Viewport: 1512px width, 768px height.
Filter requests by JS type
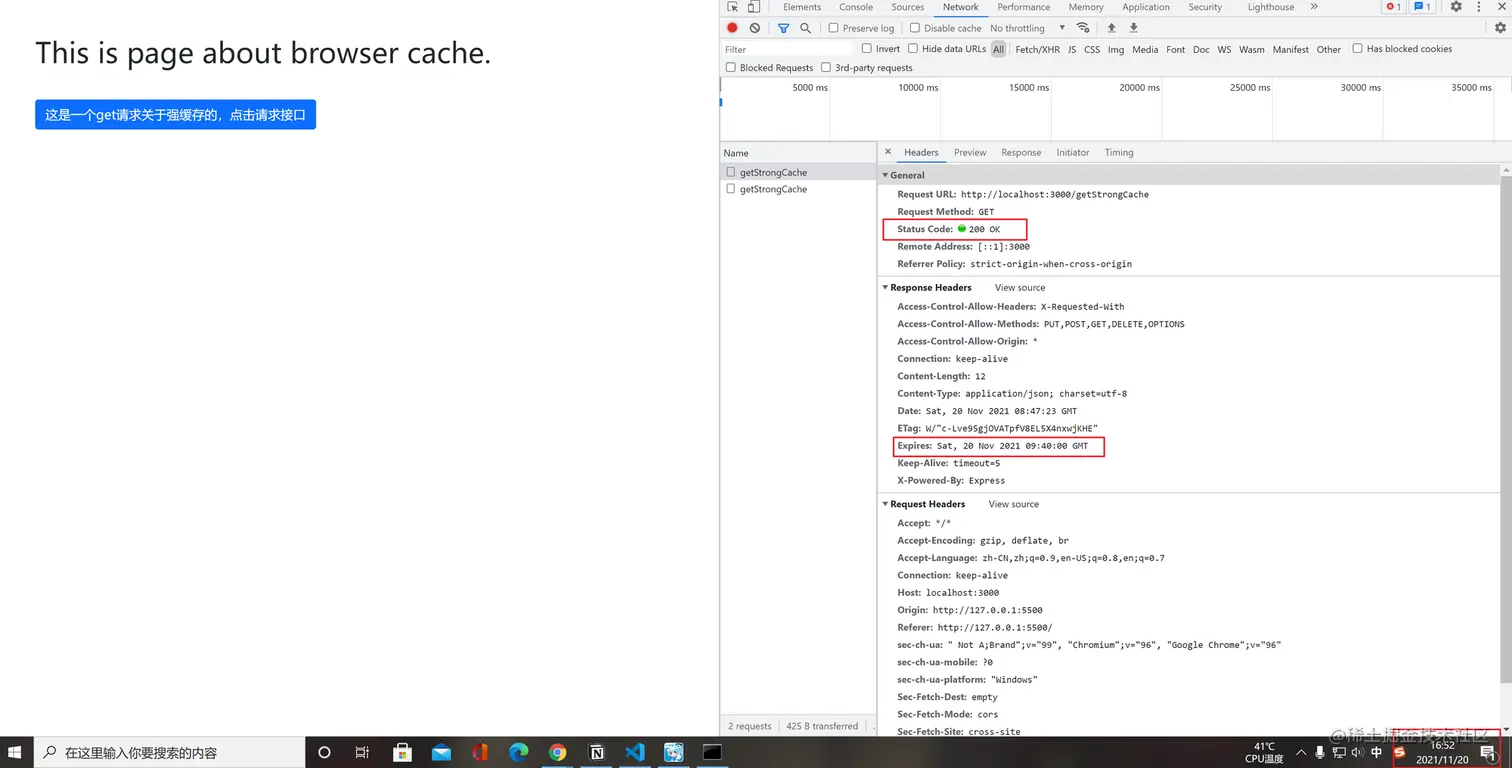[x=1072, y=49]
